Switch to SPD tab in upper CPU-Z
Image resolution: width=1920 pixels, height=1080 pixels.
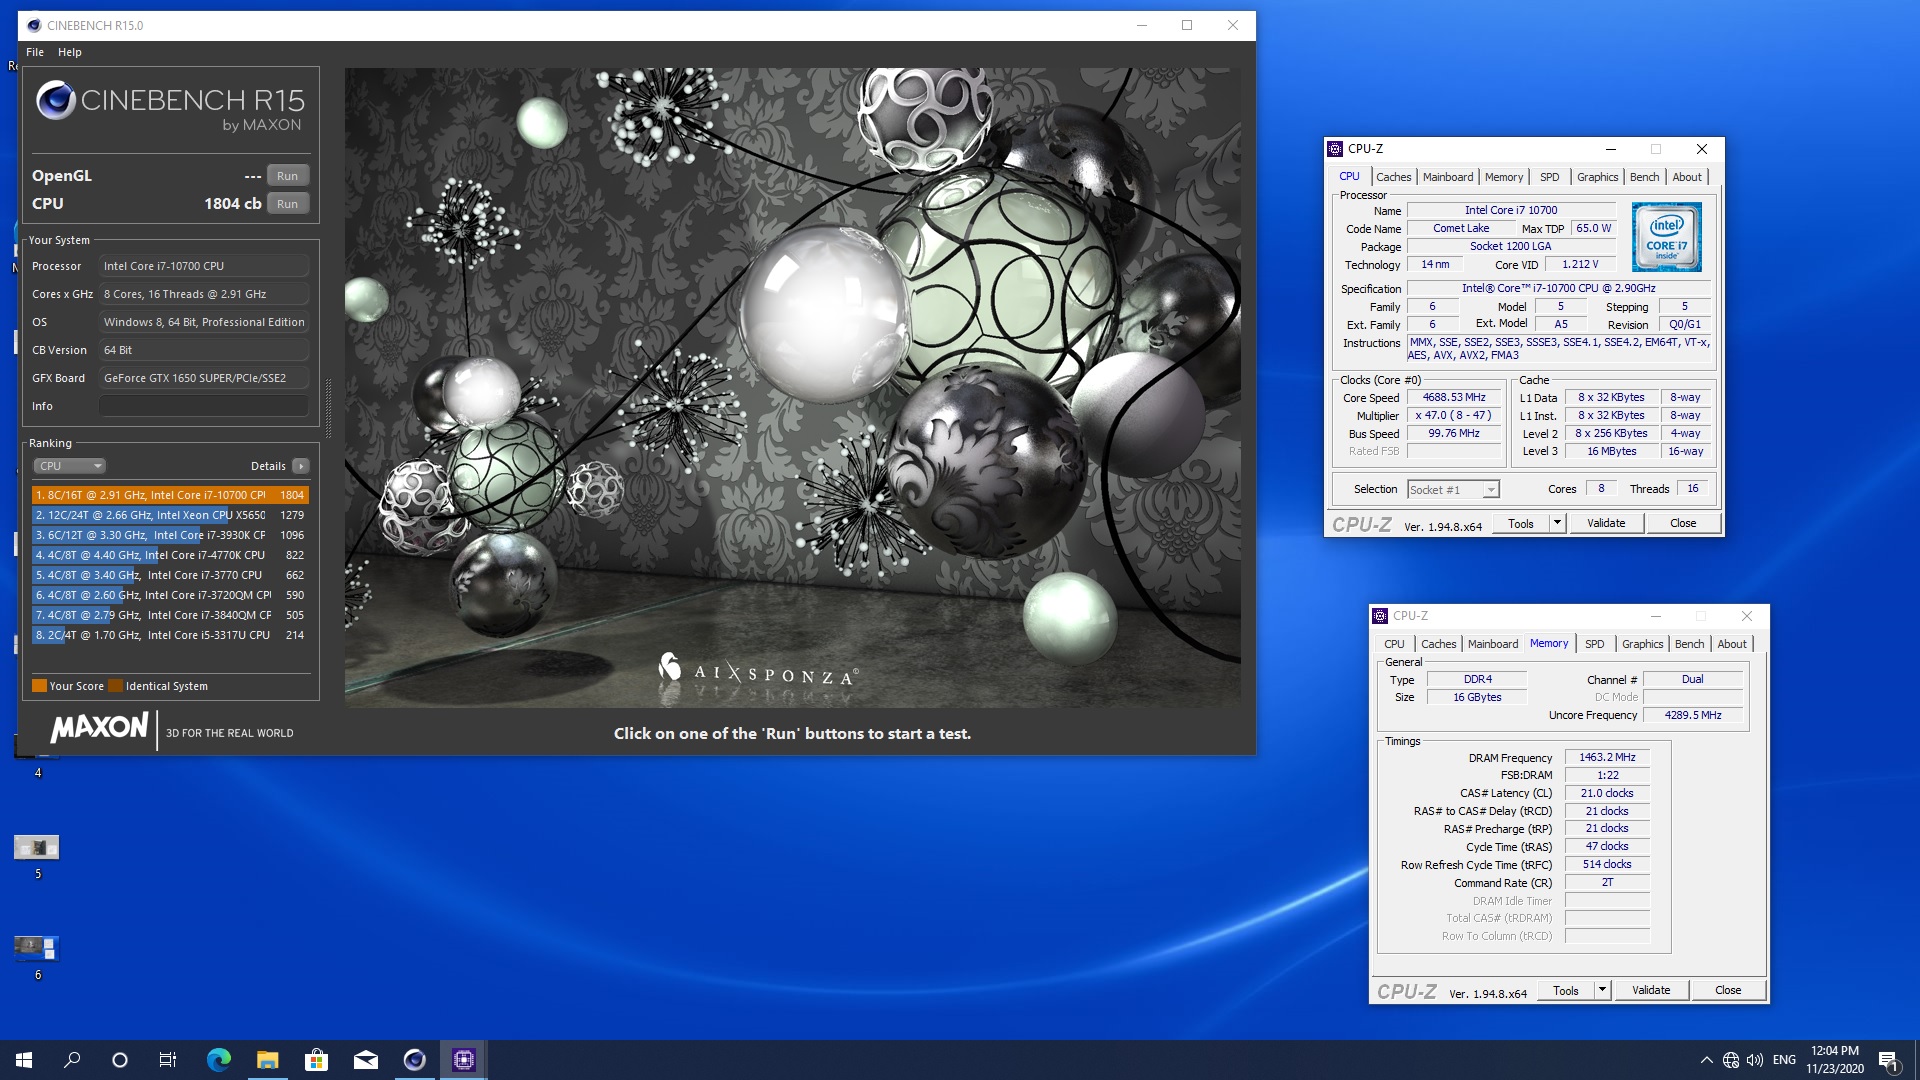pos(1549,177)
